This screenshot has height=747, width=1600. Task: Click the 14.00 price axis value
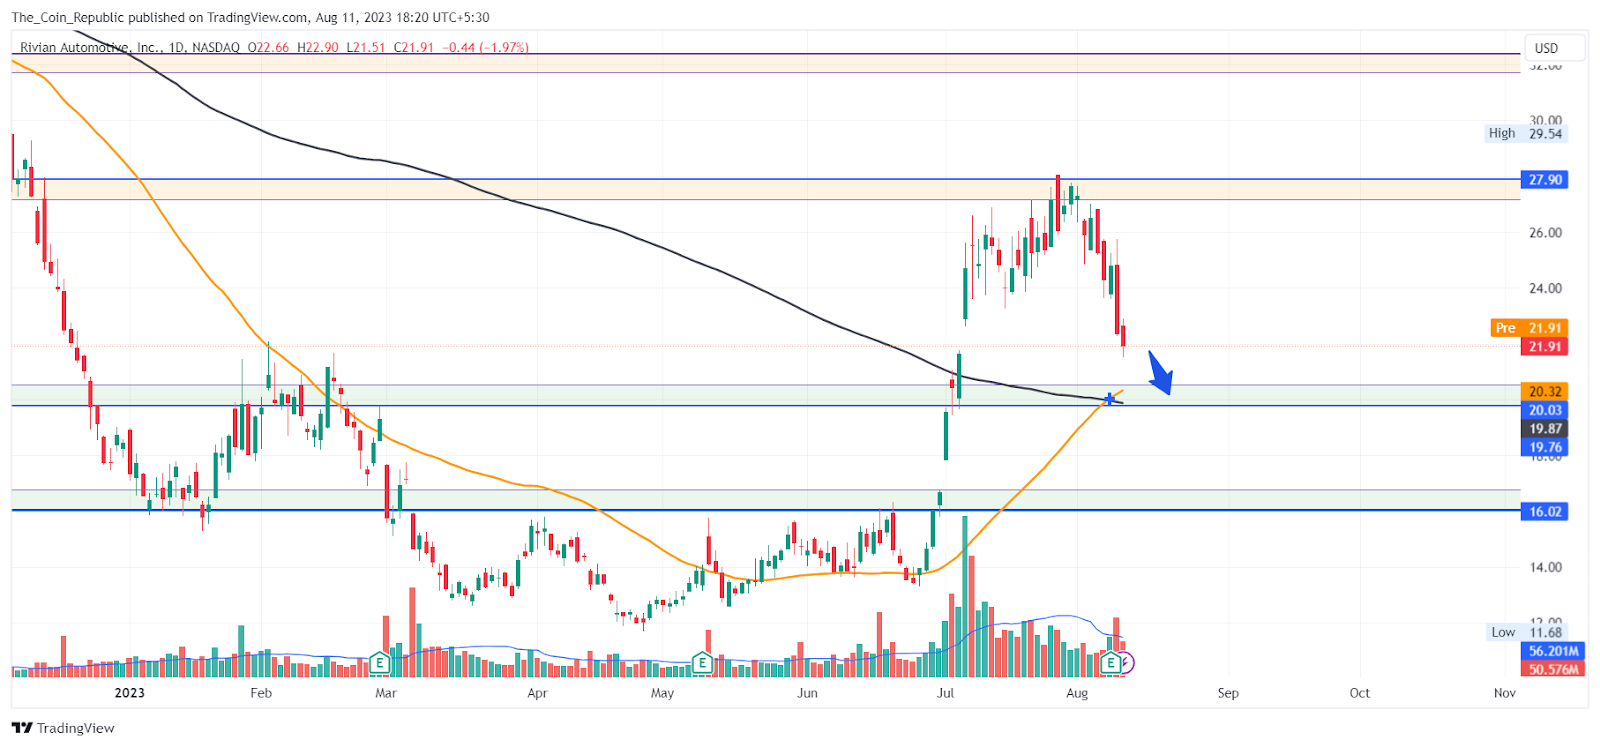point(1545,568)
